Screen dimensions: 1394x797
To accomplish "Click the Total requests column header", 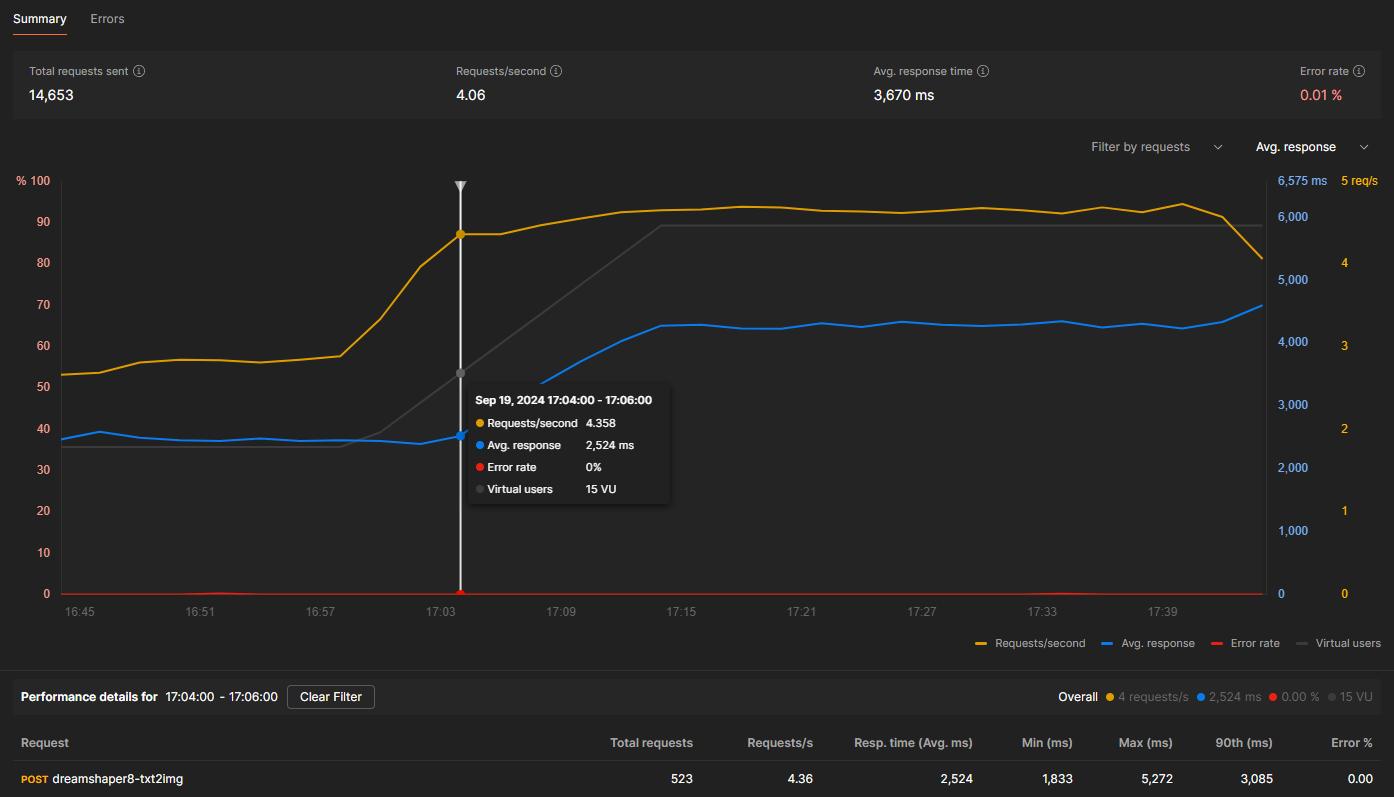I will point(651,743).
